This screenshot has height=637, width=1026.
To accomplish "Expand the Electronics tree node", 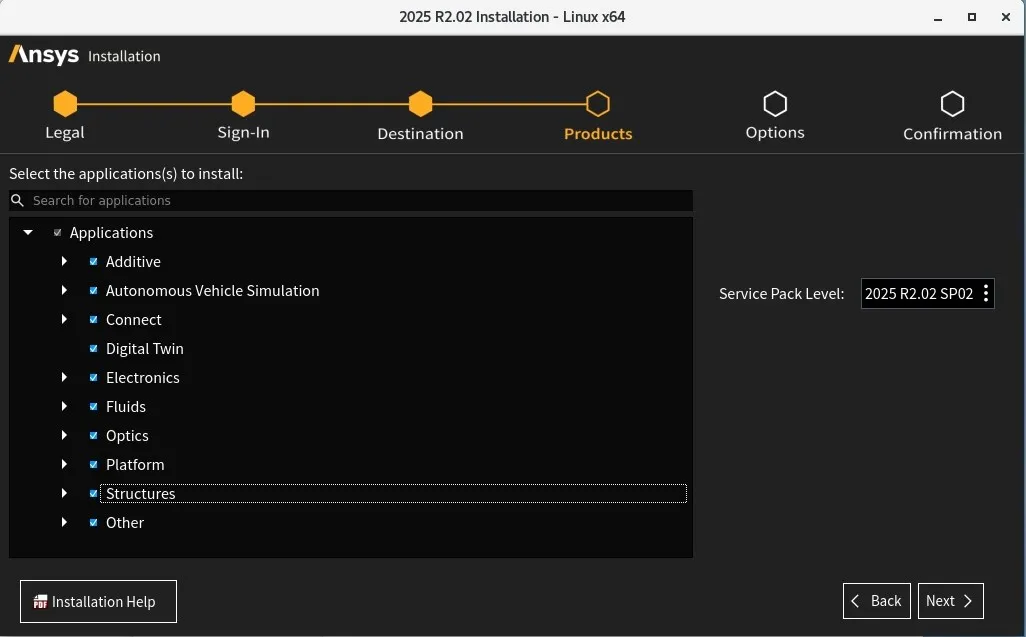I will coord(64,377).
